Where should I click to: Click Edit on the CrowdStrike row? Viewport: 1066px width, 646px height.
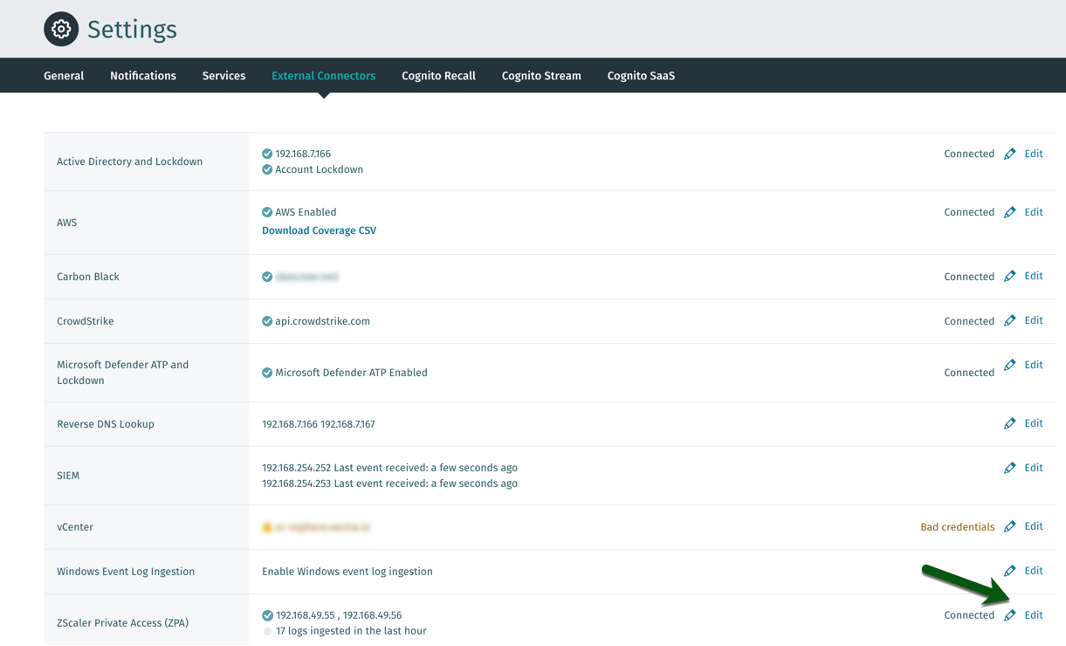pyautogui.click(x=1033, y=321)
